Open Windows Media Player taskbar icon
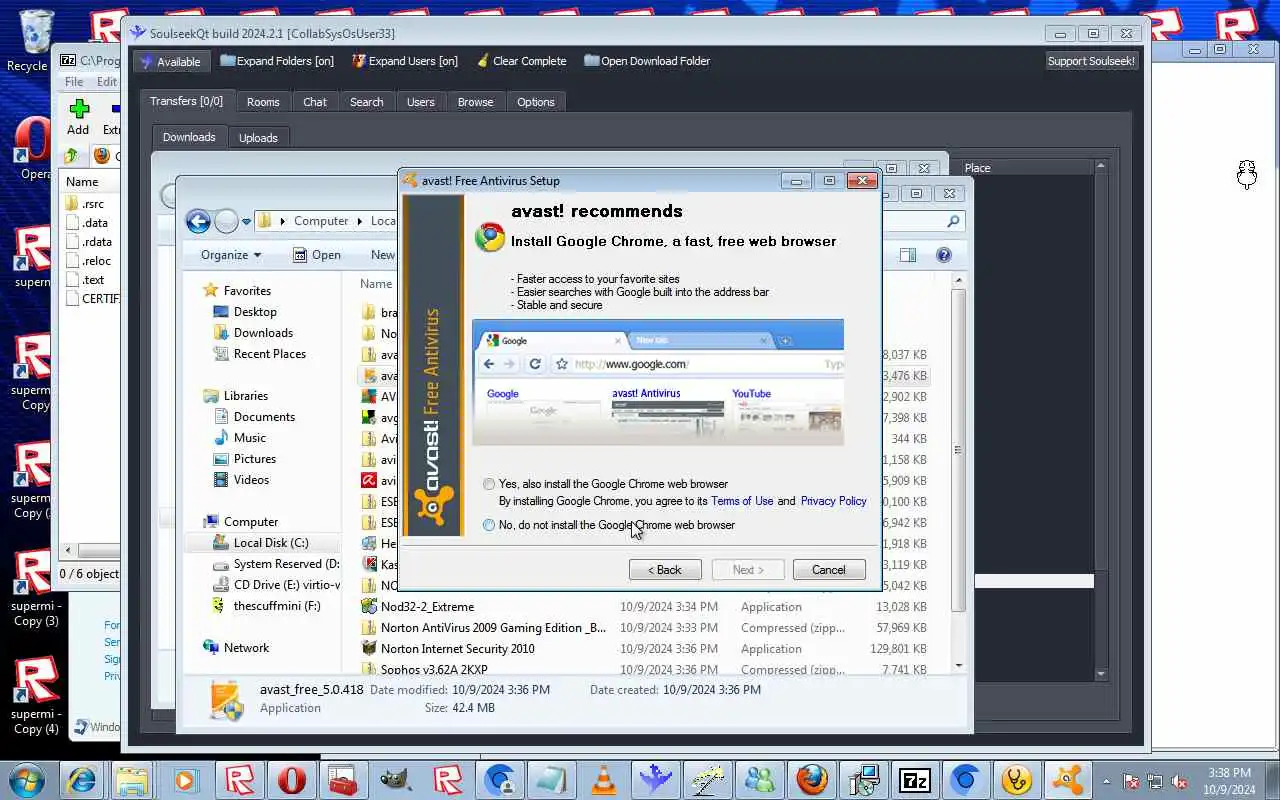The width and height of the screenshot is (1280, 800). click(x=185, y=779)
